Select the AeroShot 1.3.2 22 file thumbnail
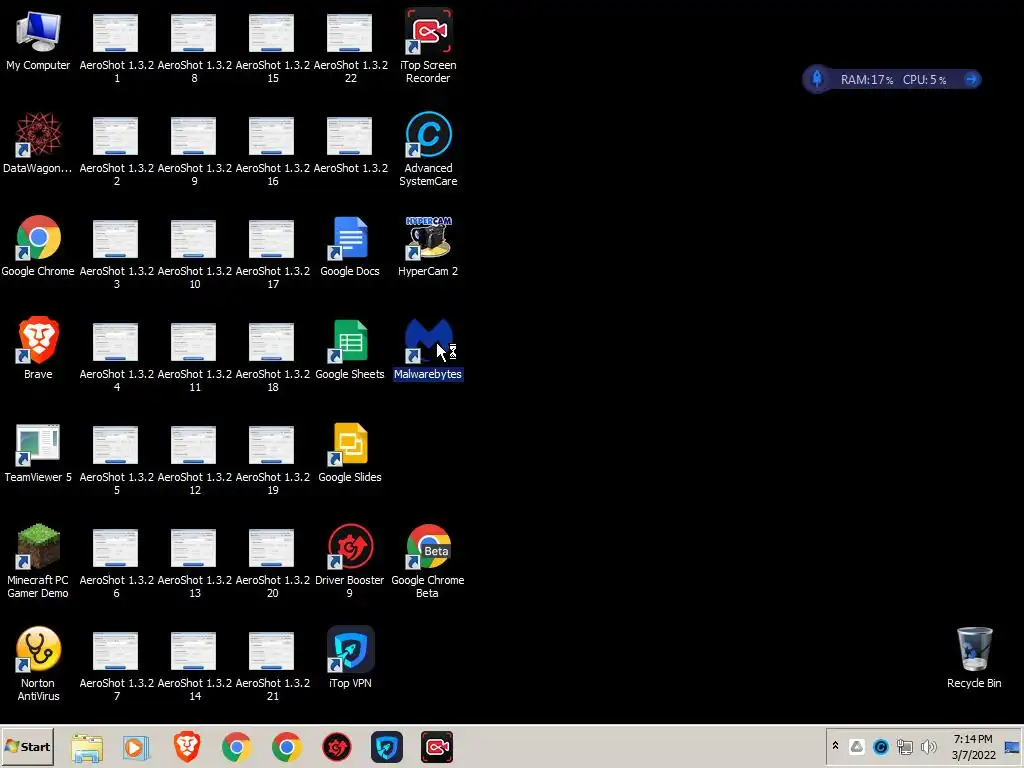The height and width of the screenshot is (768, 1024). coord(349,33)
